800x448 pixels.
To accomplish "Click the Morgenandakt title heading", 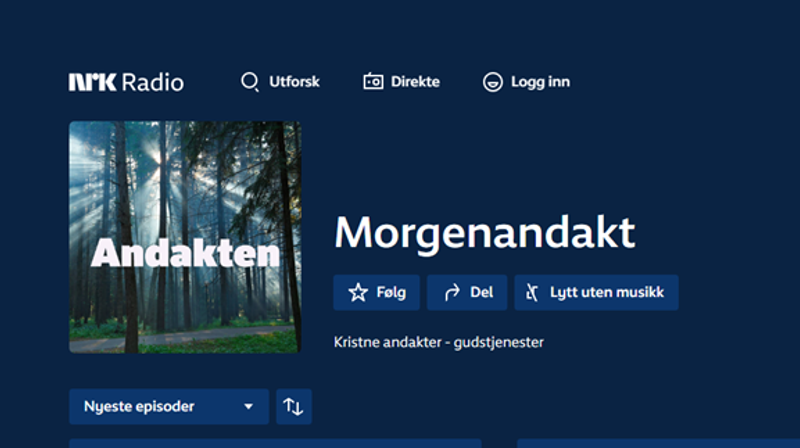I will tap(484, 233).
